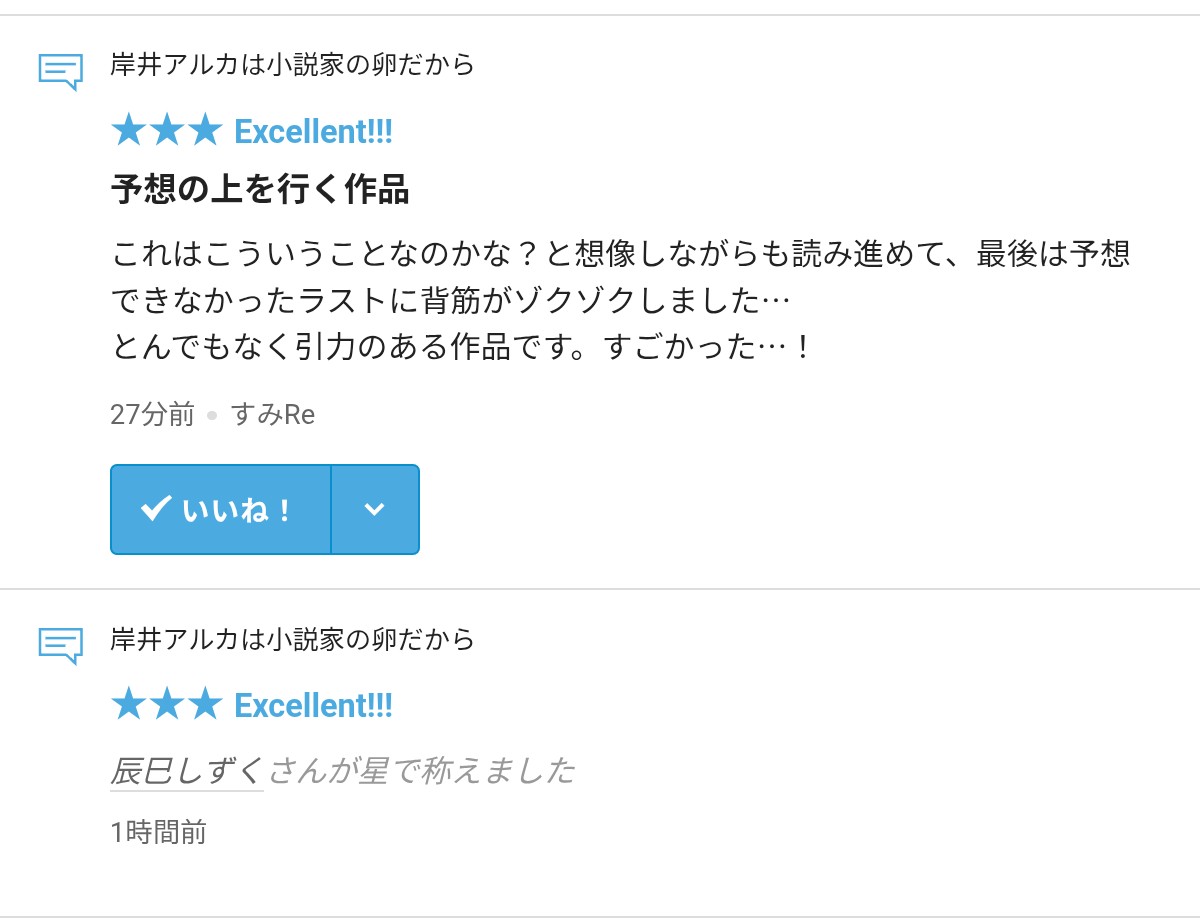Image resolution: width=1200 pixels, height=924 pixels.
Task: Click the last star in 辰巳しずく's rating
Action: pos(204,705)
